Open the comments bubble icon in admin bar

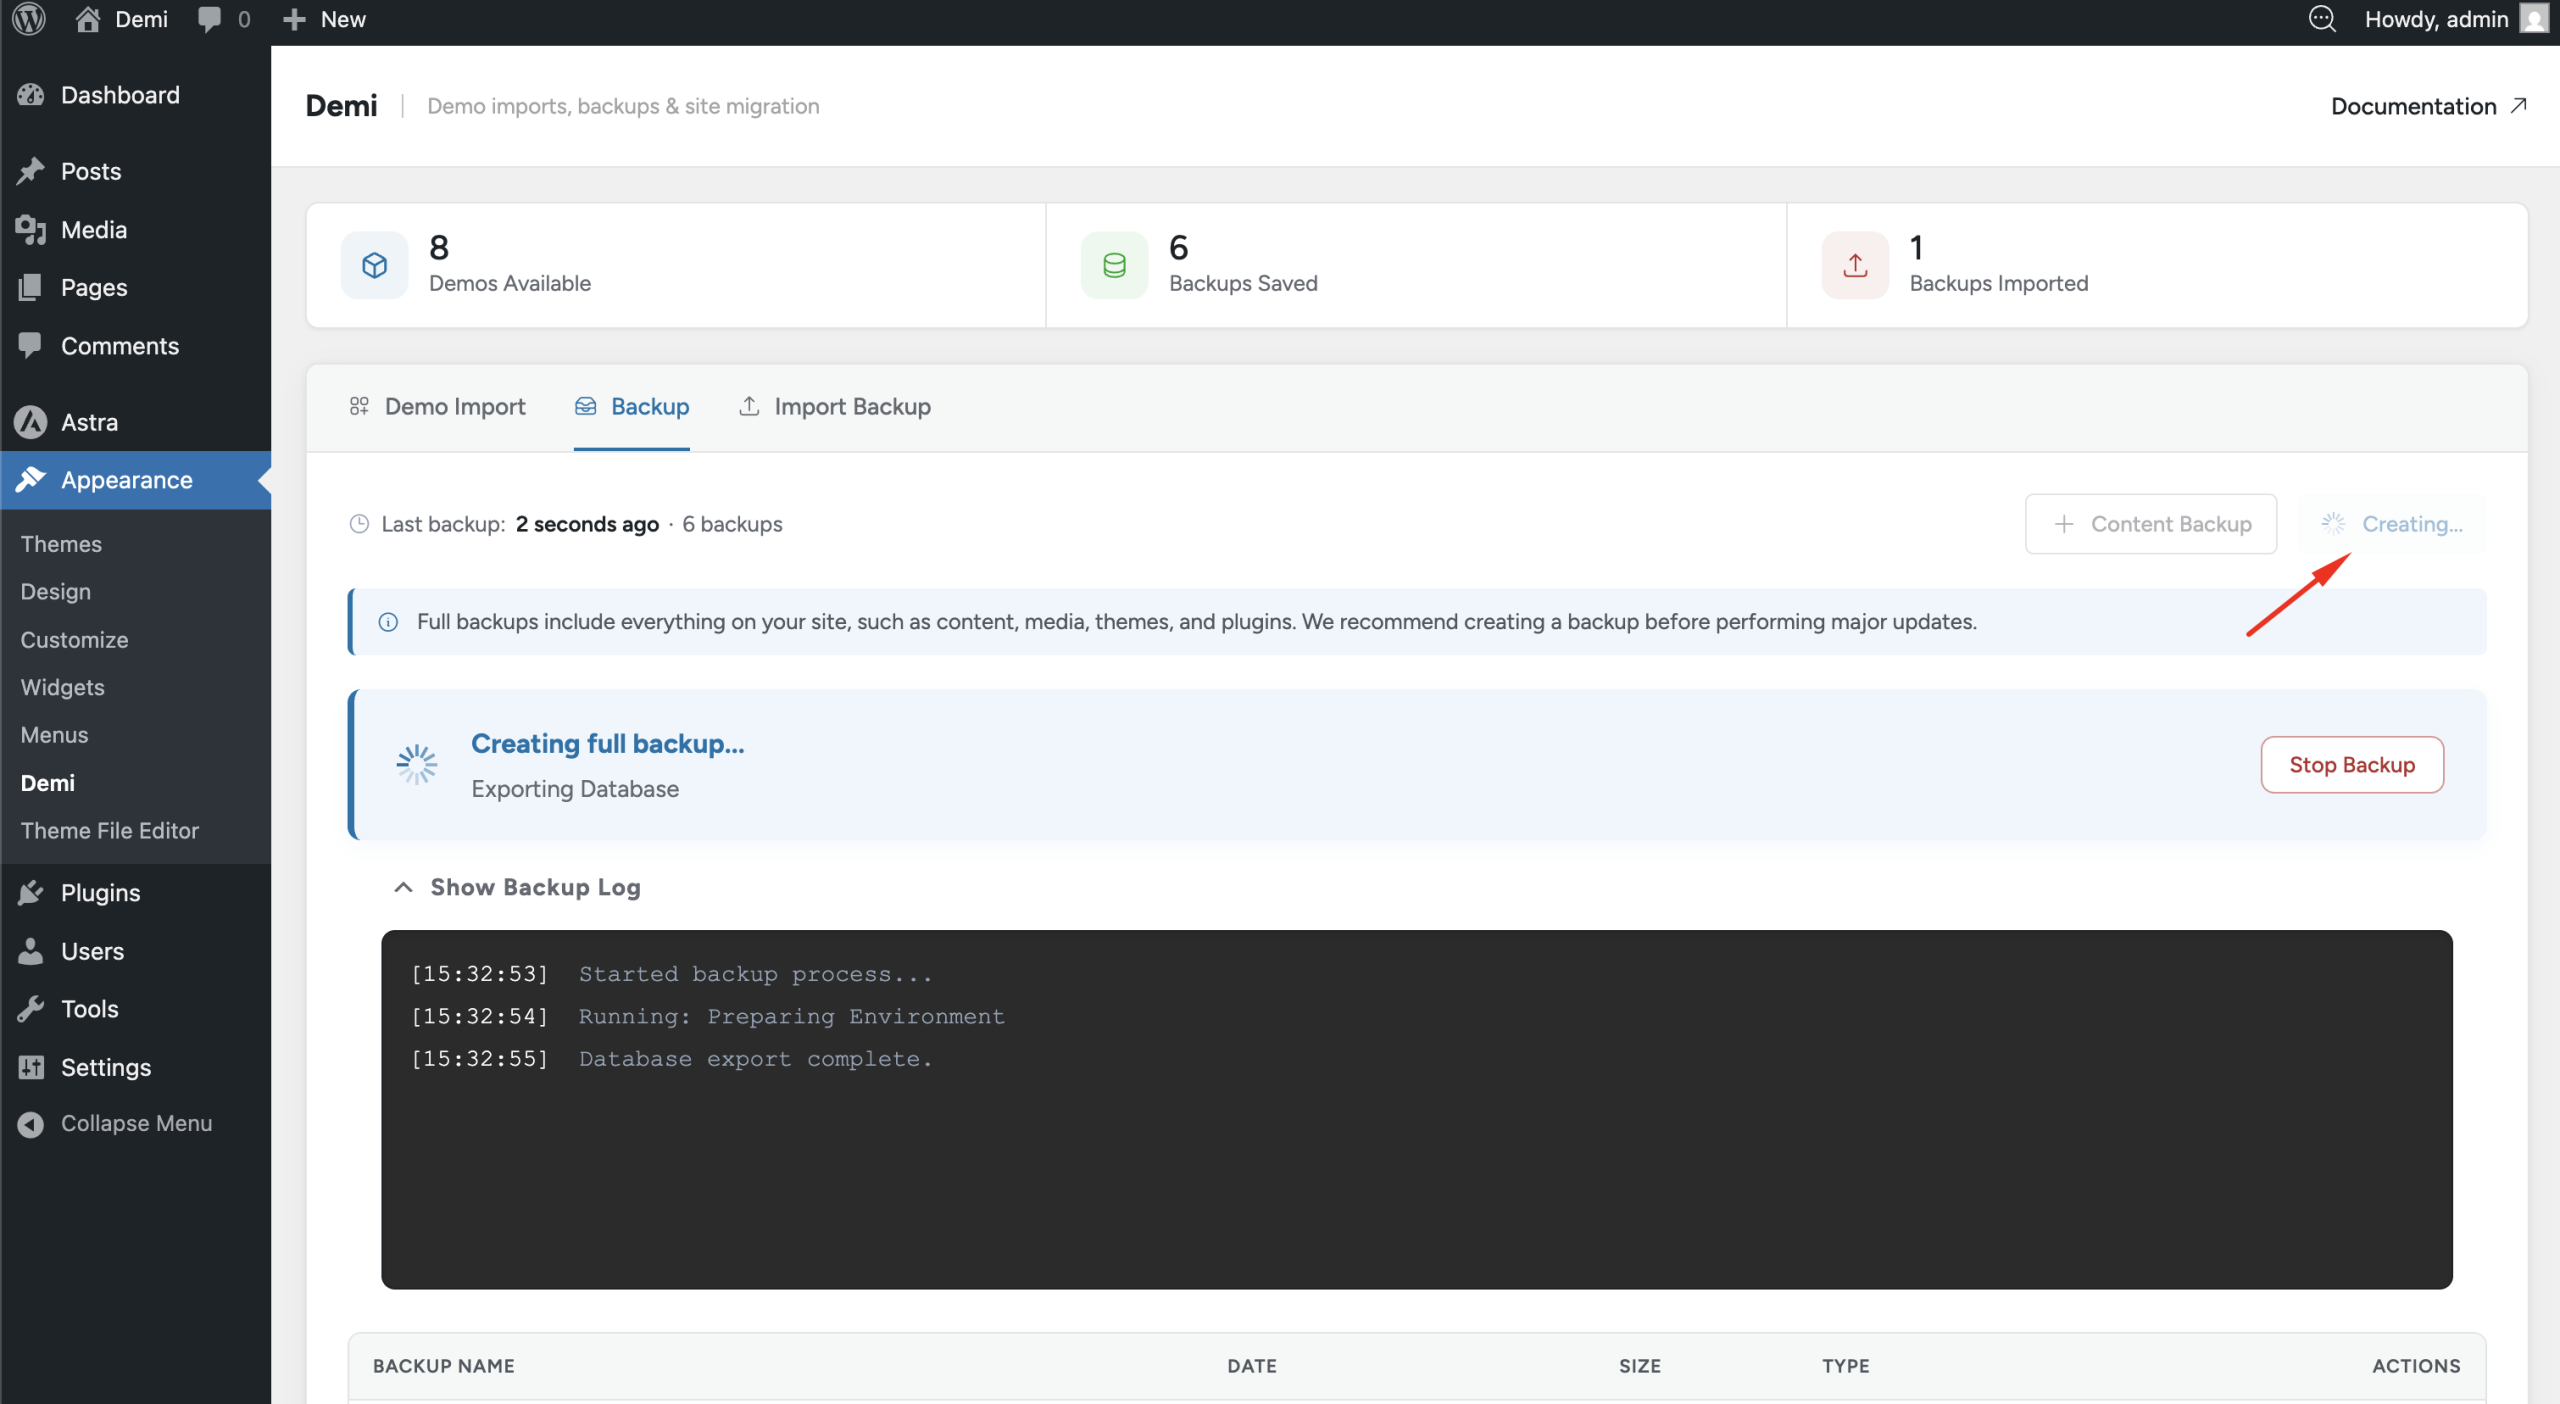coord(210,19)
